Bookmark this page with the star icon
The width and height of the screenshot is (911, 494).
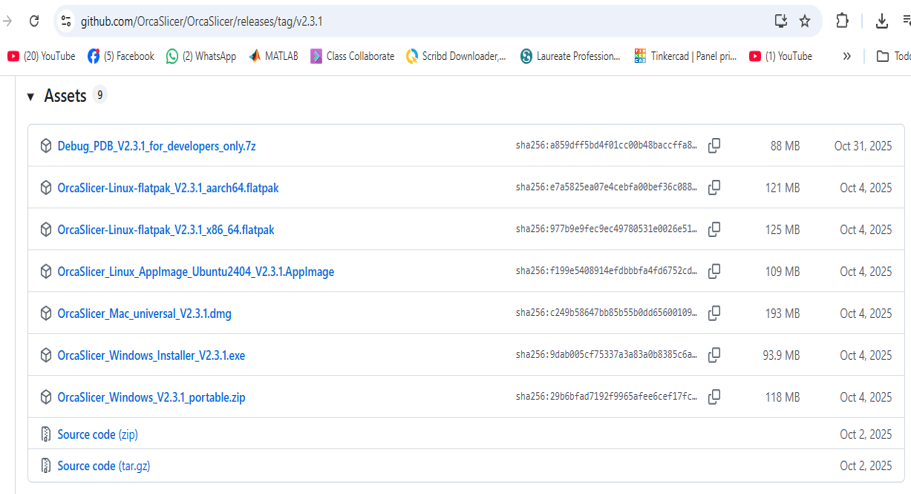tap(804, 21)
